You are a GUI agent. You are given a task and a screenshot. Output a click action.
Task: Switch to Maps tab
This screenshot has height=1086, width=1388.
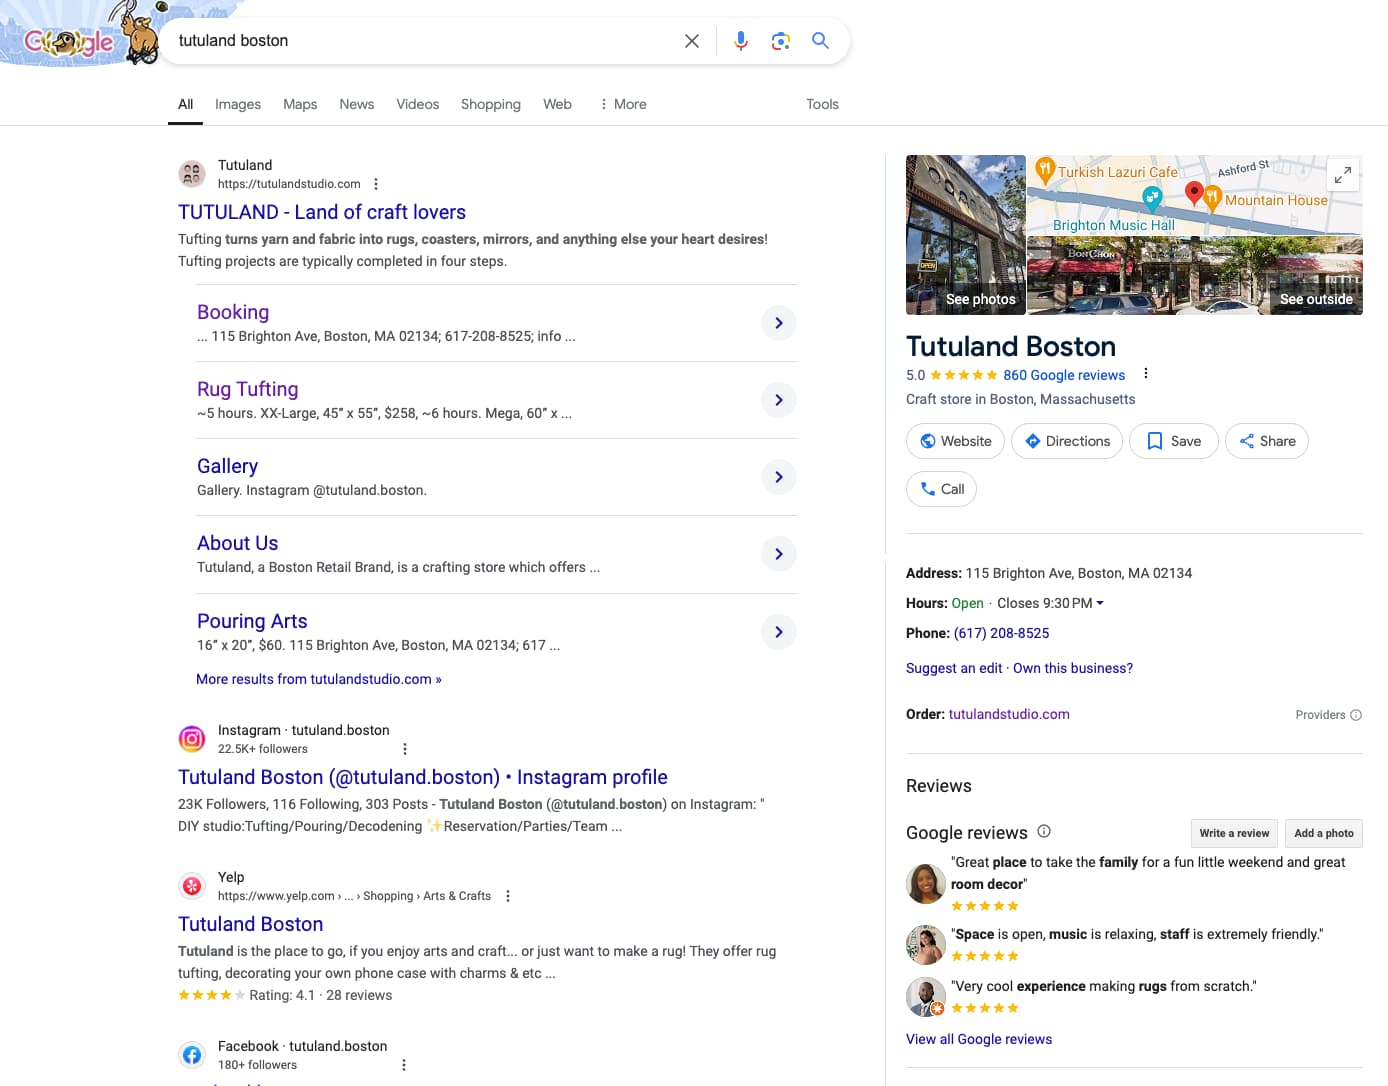pyautogui.click(x=300, y=104)
